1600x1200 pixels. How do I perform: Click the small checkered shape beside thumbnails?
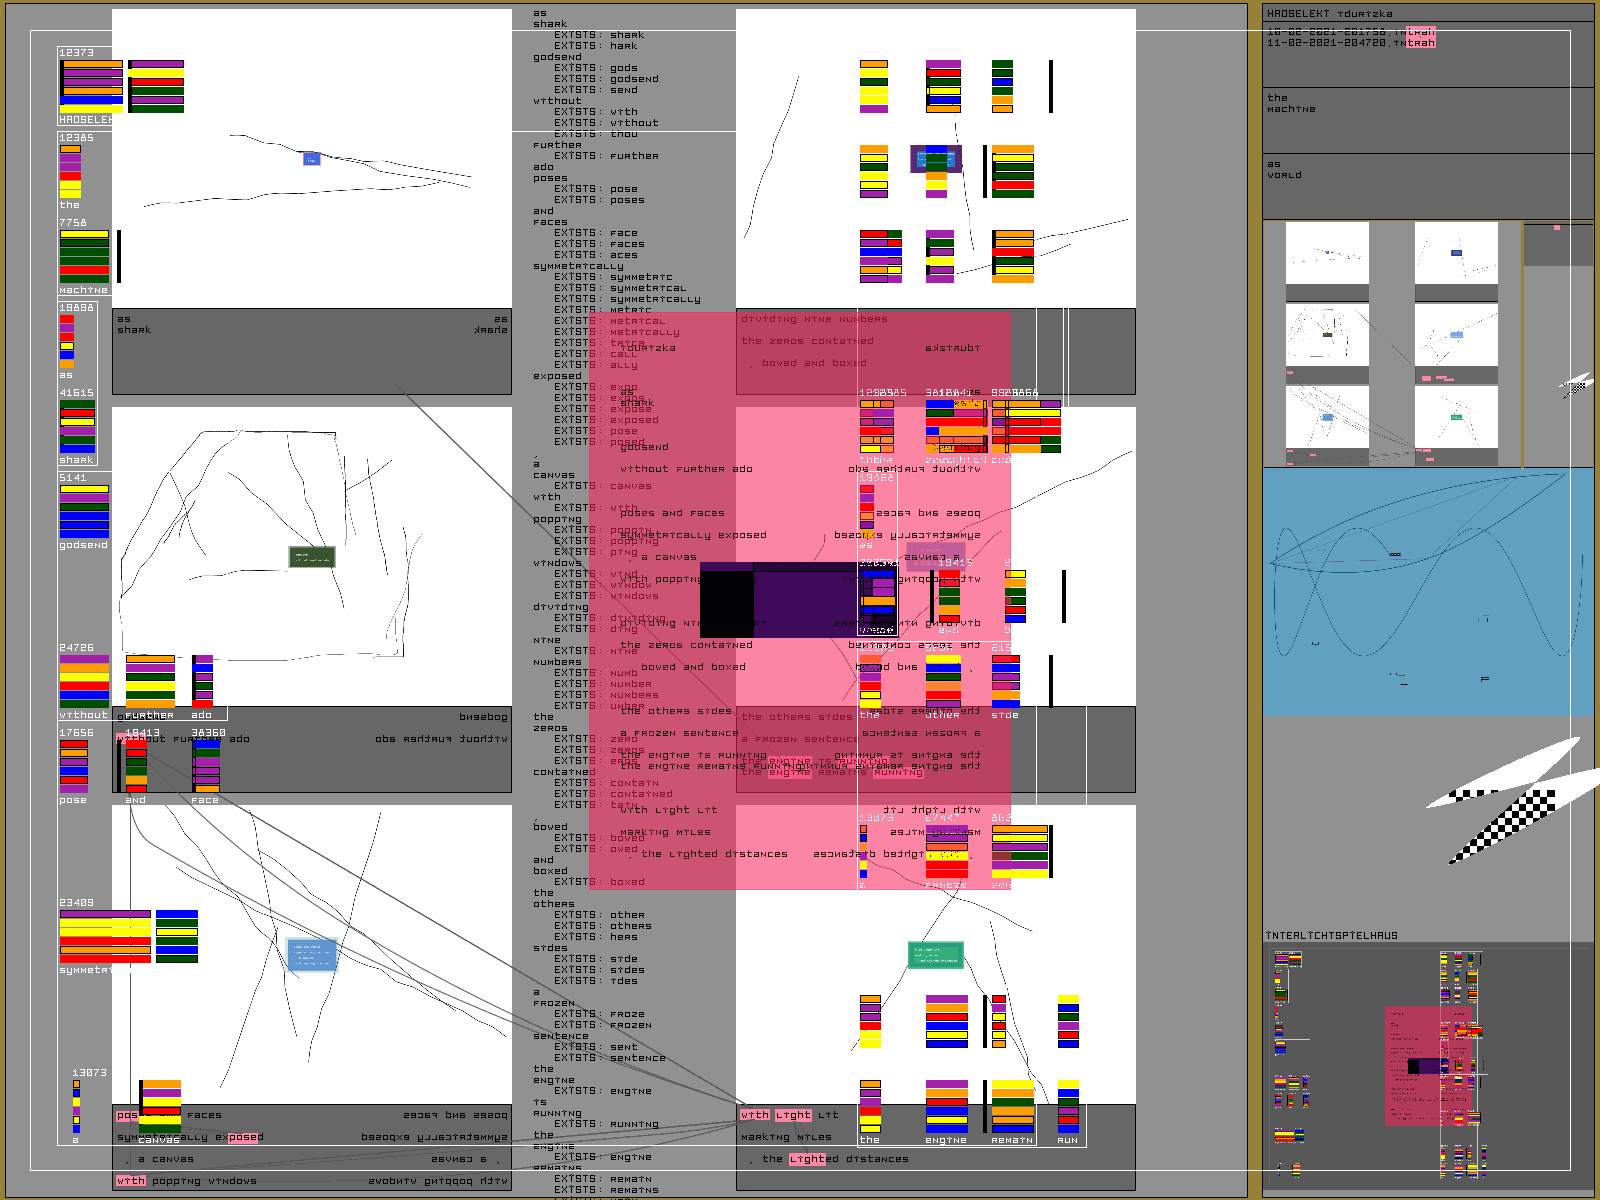pos(1576,385)
